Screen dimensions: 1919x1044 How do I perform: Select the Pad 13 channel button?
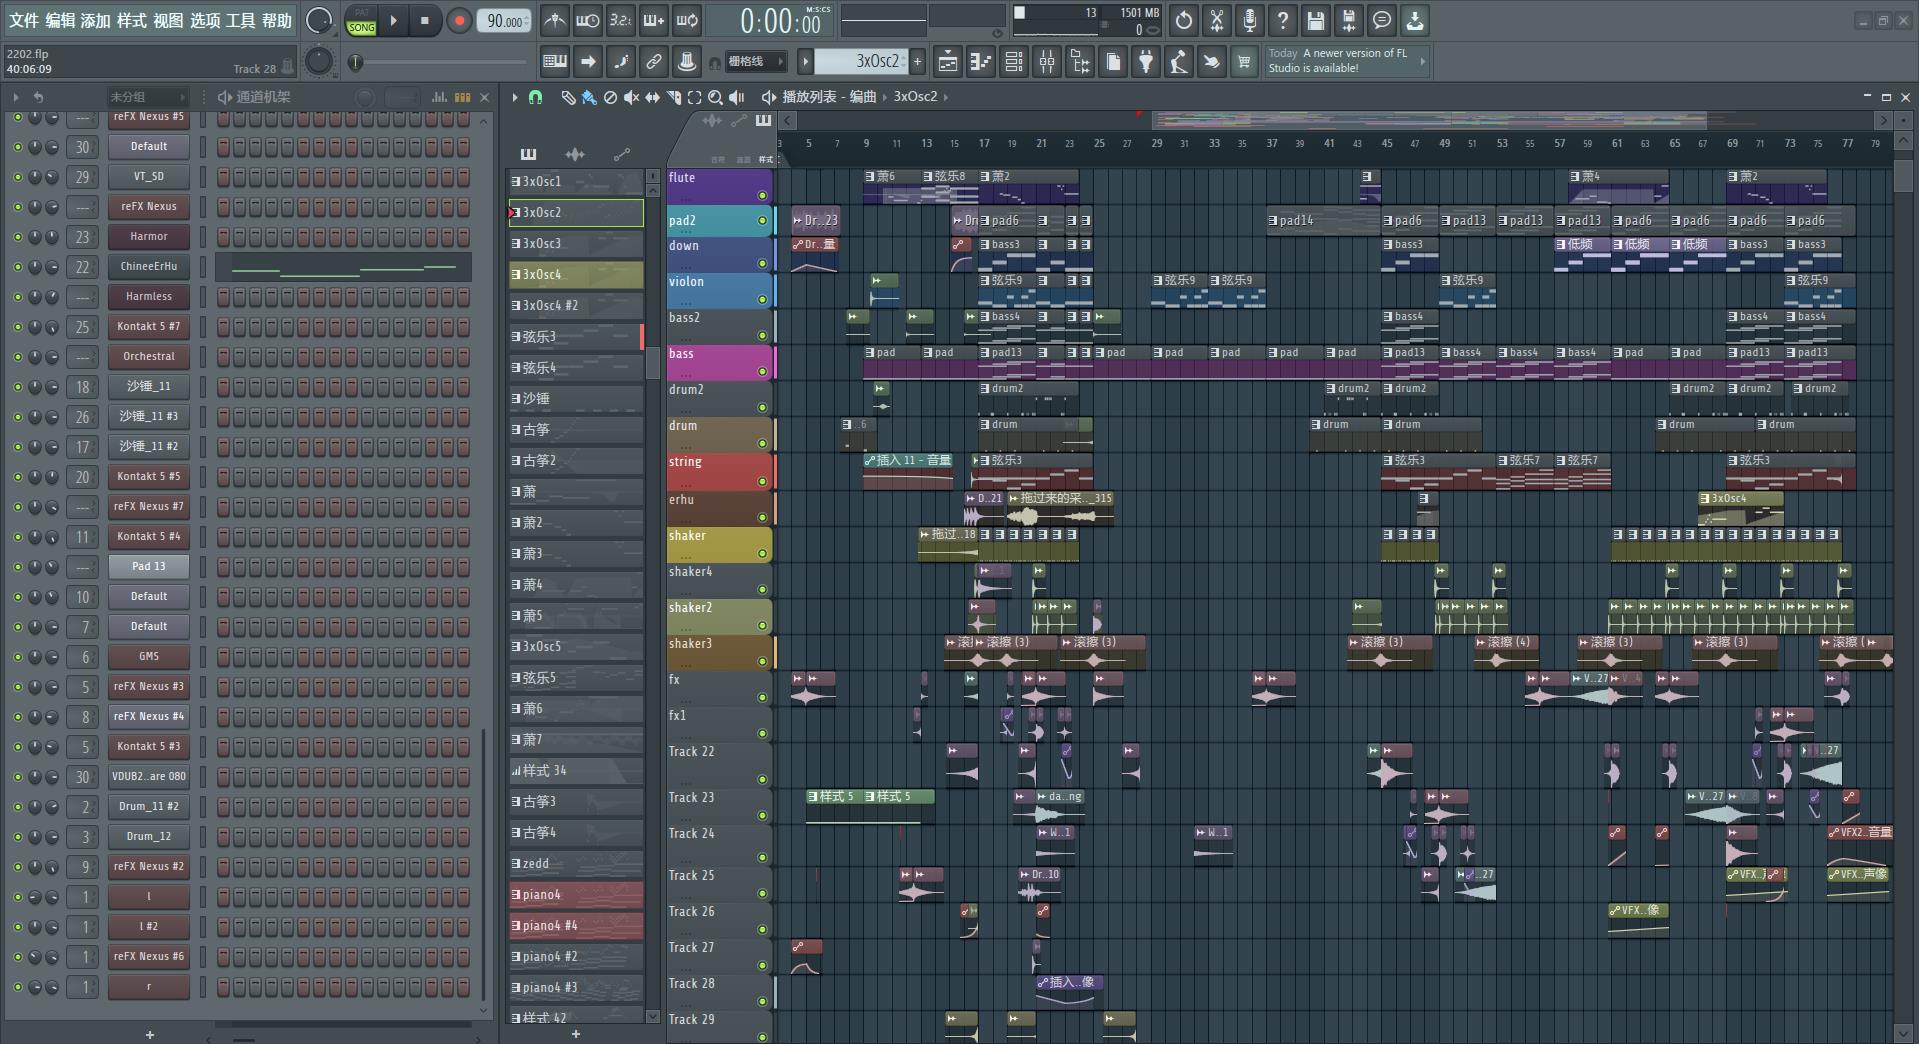tap(149, 567)
